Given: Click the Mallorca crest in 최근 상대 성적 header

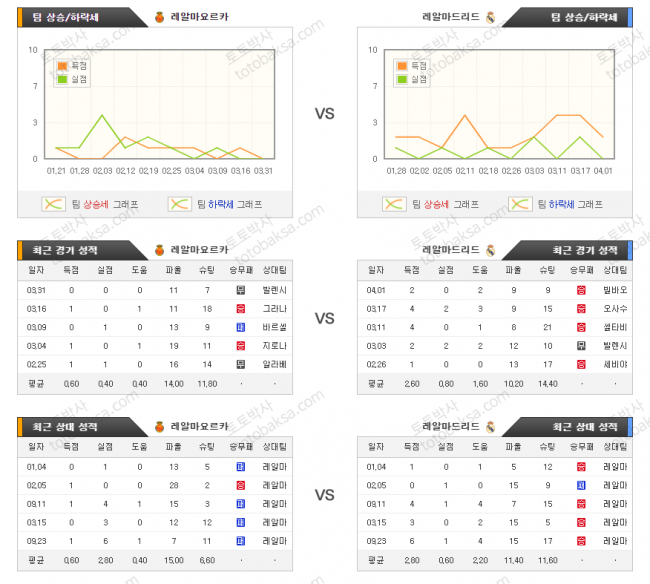Looking at the screenshot, I should 160,426.
